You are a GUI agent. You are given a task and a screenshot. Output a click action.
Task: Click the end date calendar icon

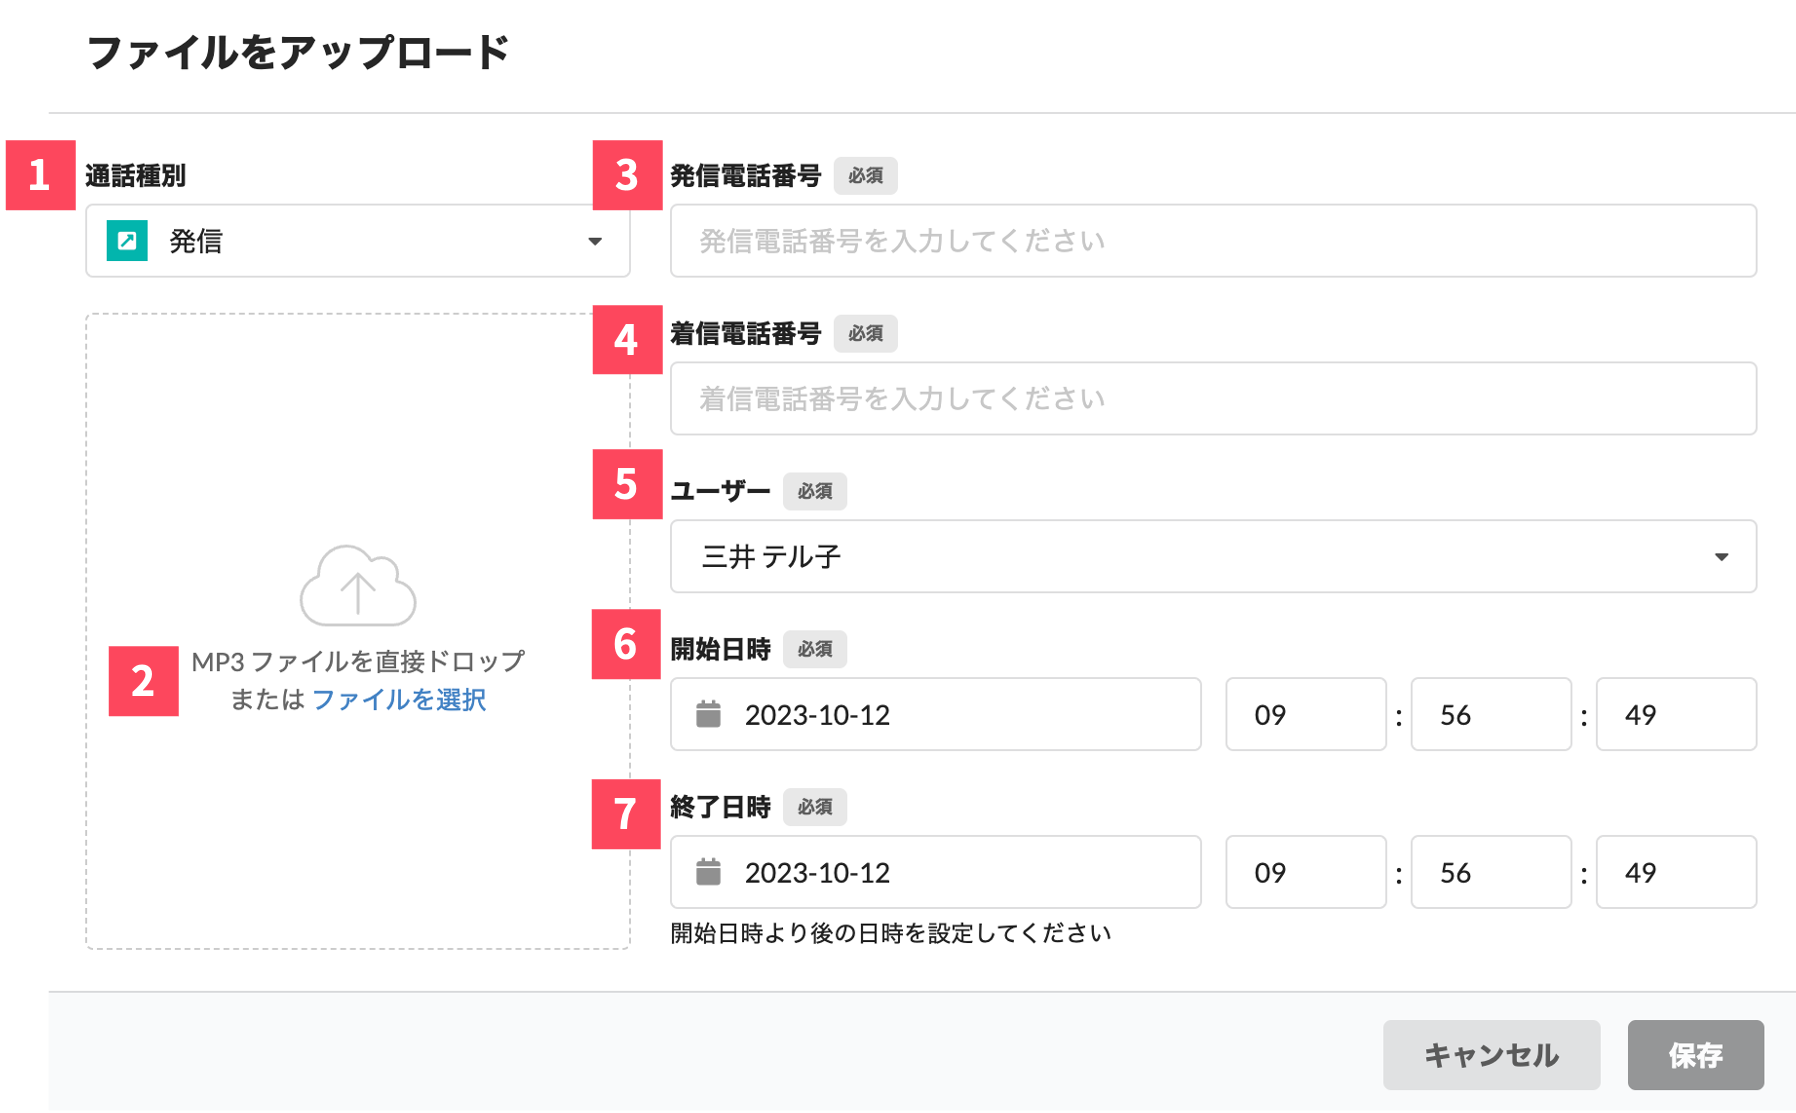(x=708, y=872)
